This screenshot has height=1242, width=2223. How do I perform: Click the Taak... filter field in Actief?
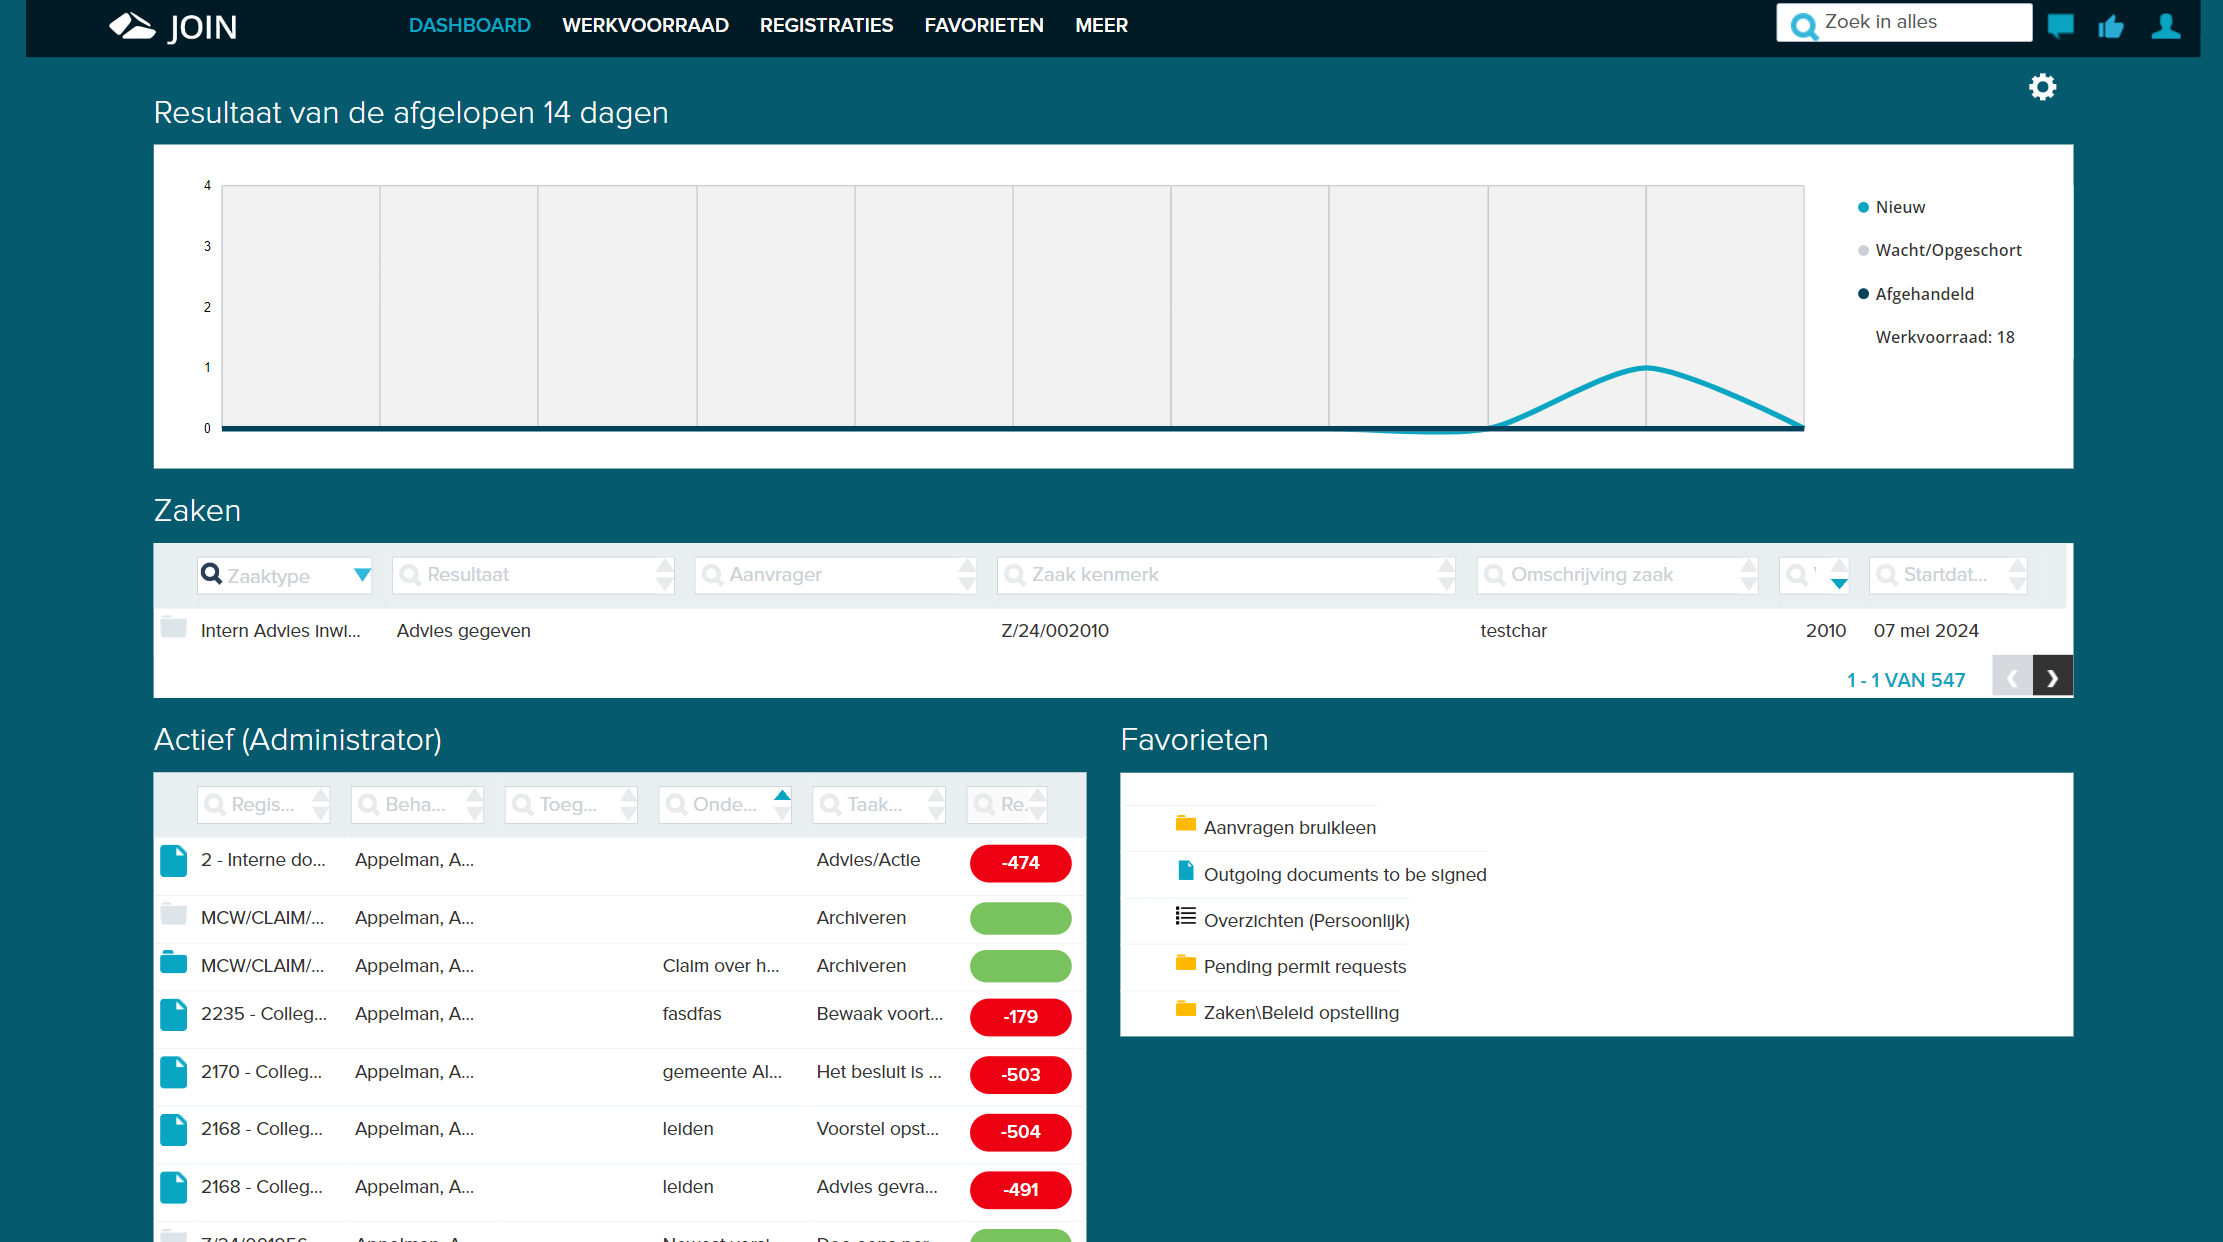pos(879,805)
